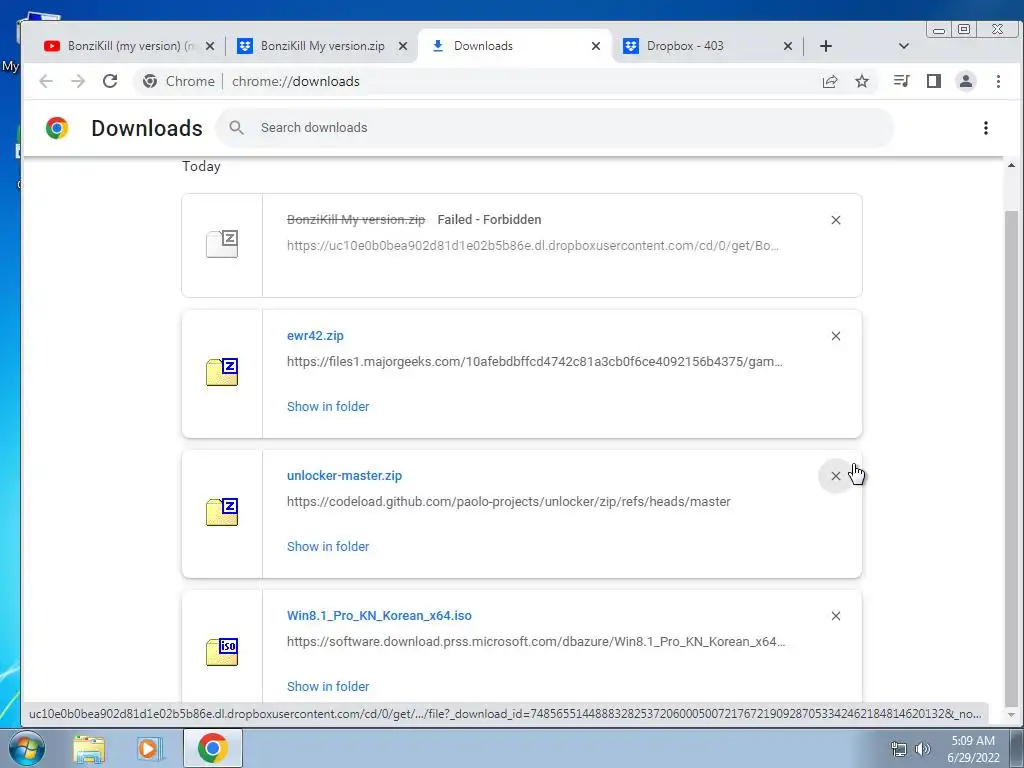Click the Search downloads field
Viewport: 1024px width, 768px height.
tap(555, 128)
